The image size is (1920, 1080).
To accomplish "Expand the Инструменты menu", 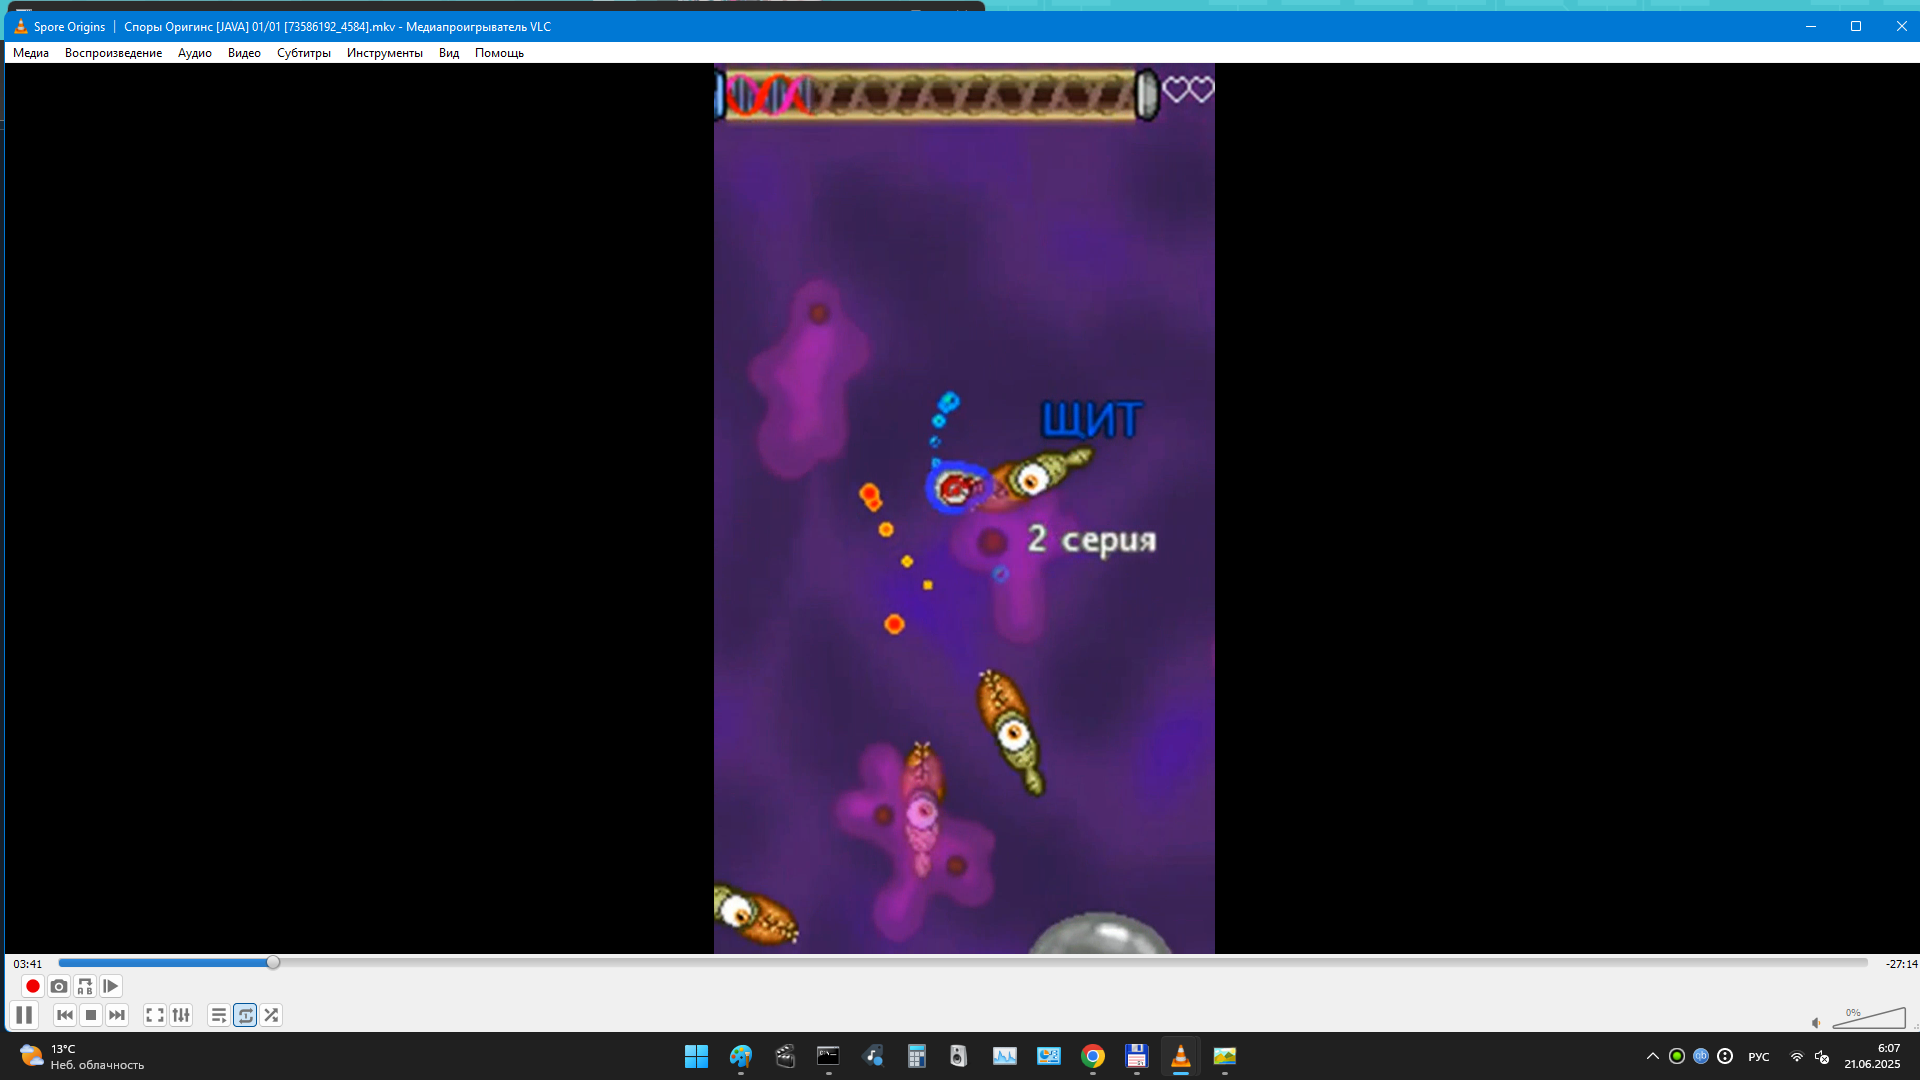I will point(384,53).
